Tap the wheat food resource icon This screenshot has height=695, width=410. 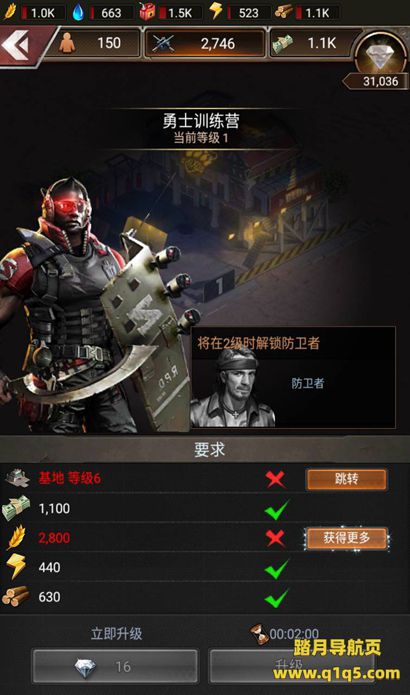coord(10,12)
